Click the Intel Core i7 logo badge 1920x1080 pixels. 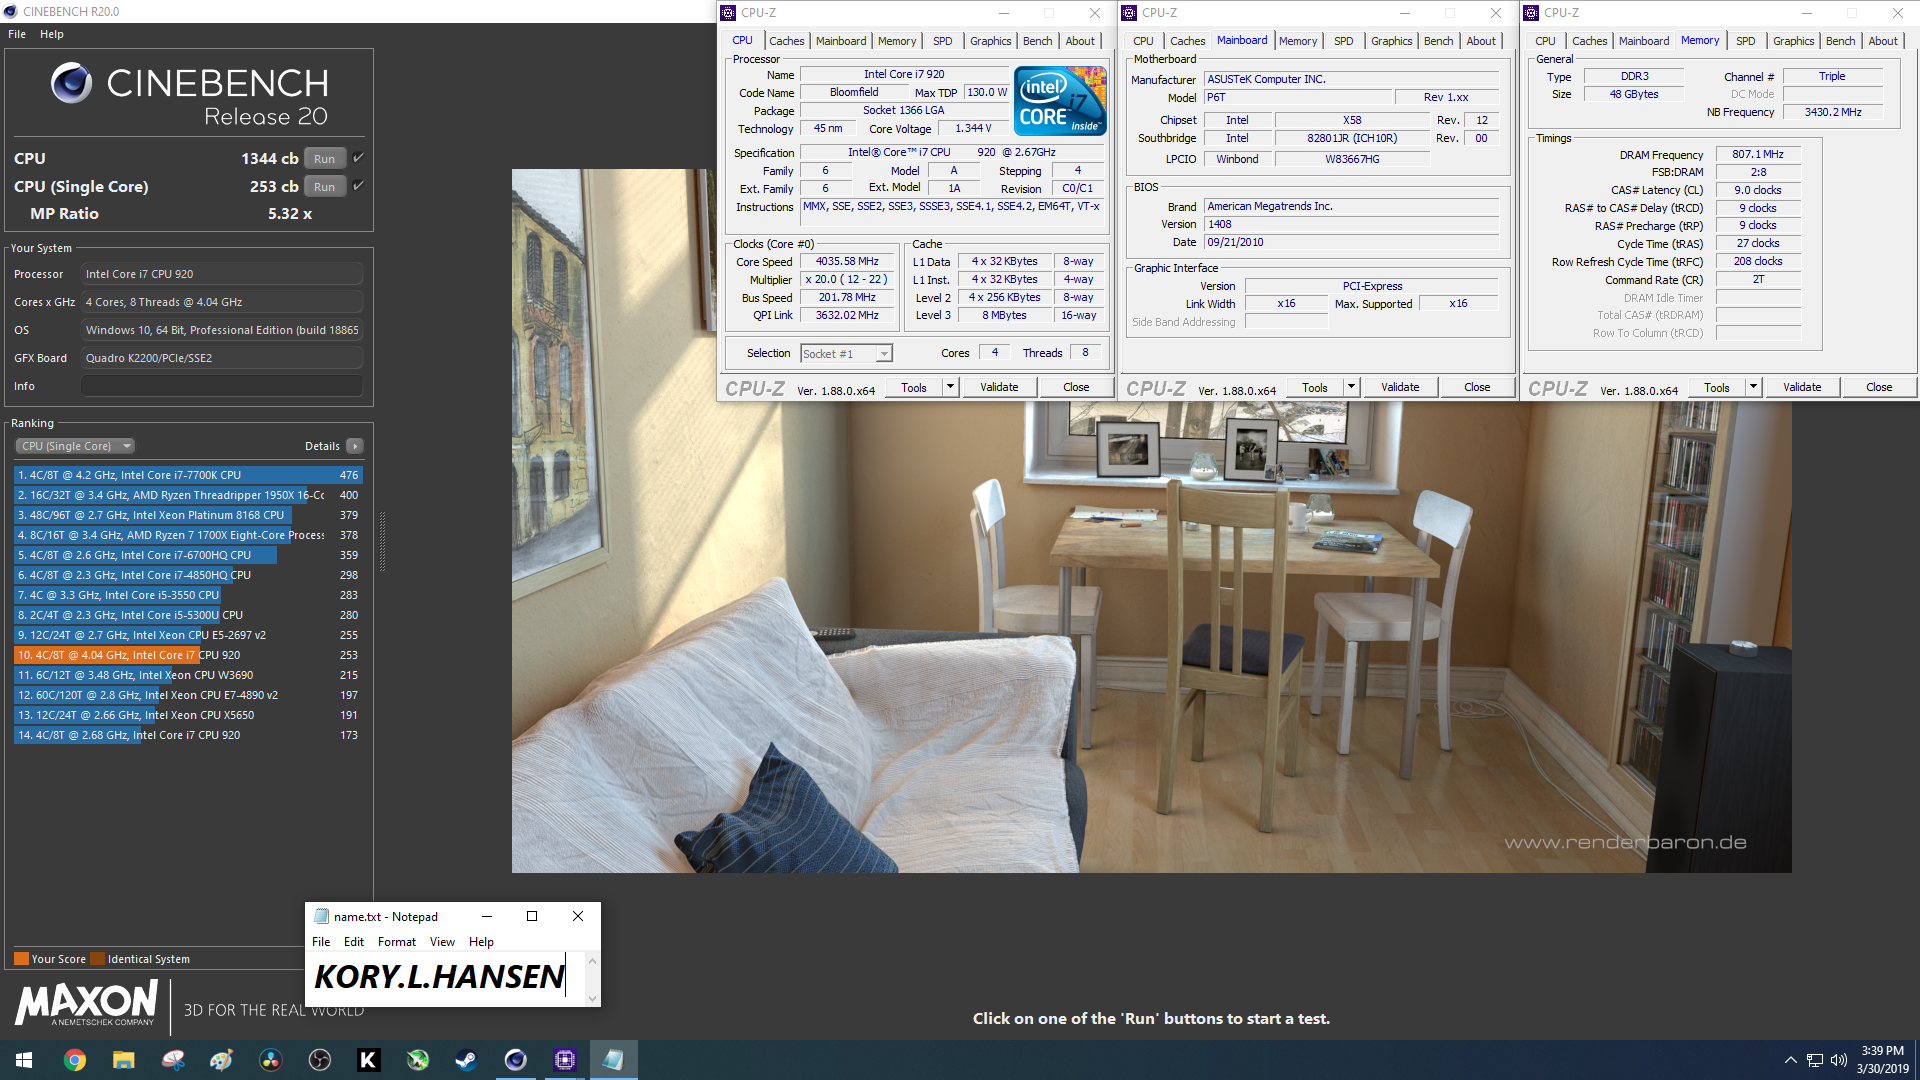1060,101
